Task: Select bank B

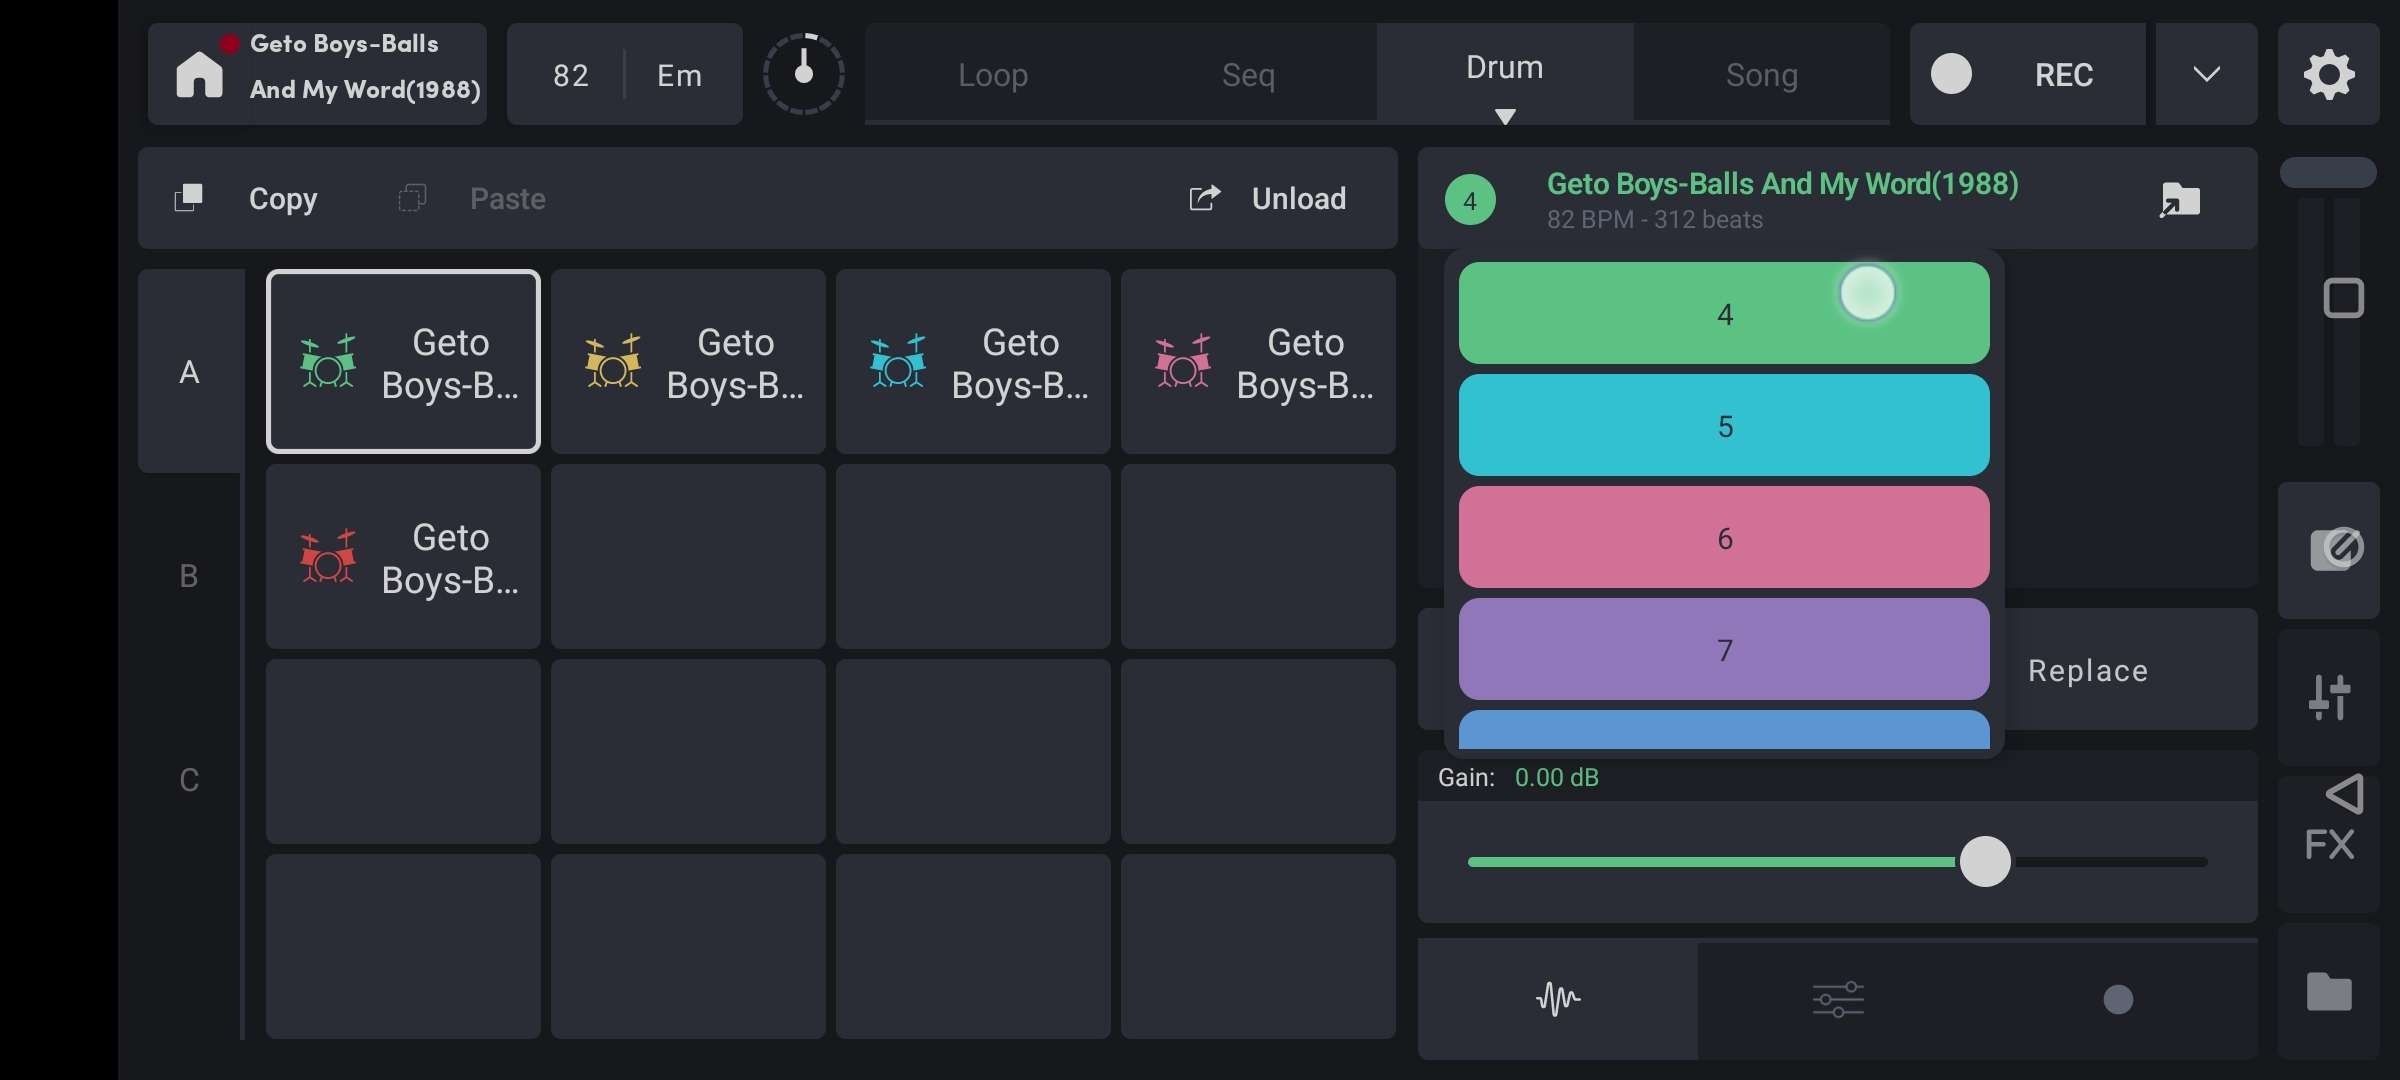Action: pyautogui.click(x=189, y=576)
